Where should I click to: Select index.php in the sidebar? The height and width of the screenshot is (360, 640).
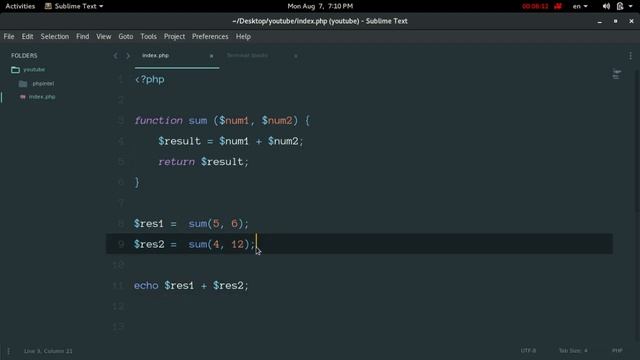coord(42,97)
